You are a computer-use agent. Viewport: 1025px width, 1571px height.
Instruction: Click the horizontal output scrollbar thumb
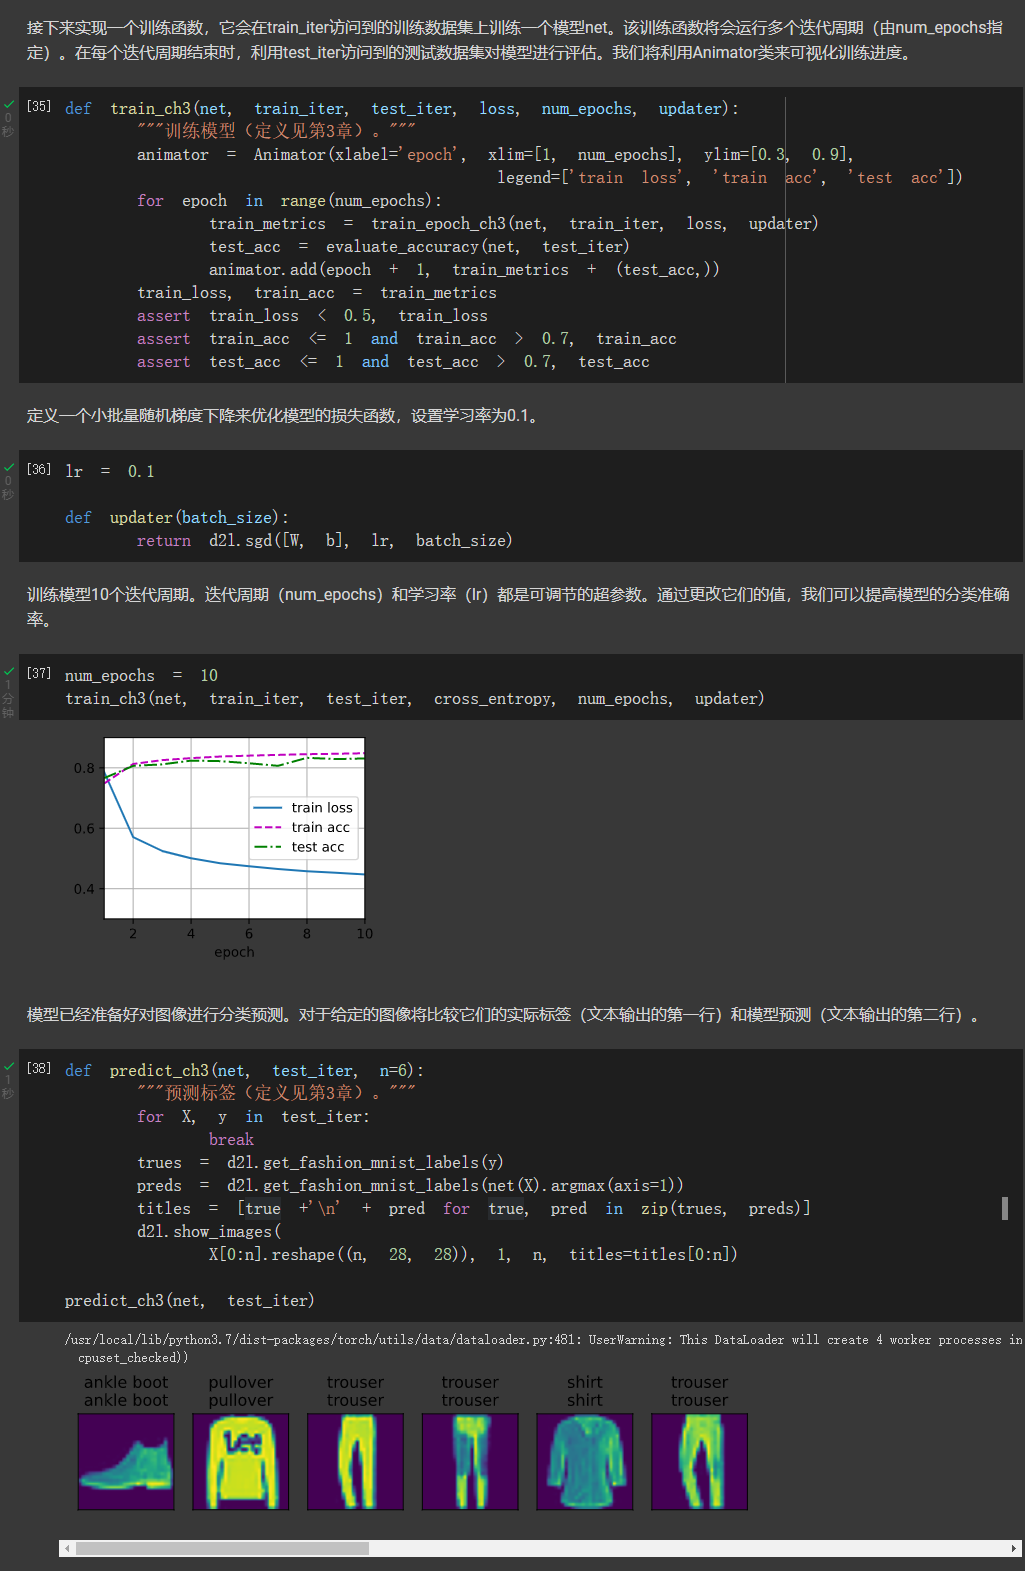[x=223, y=1548]
